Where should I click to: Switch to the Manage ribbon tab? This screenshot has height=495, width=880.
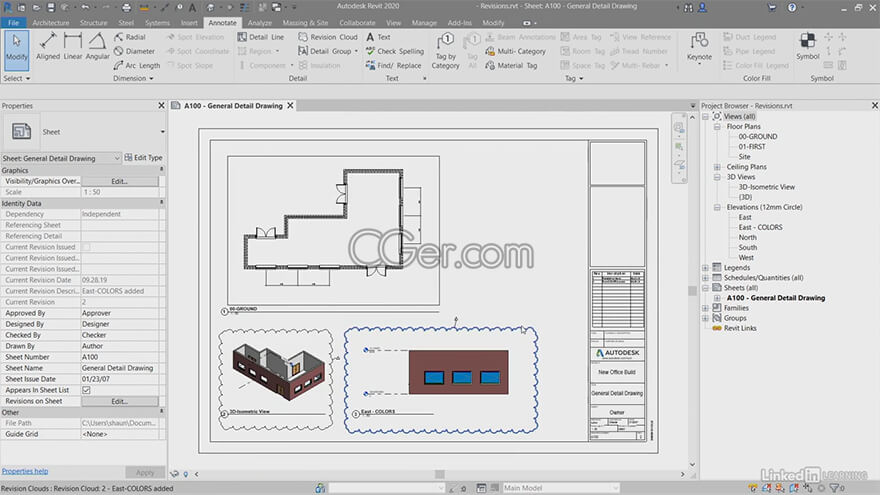tap(424, 22)
